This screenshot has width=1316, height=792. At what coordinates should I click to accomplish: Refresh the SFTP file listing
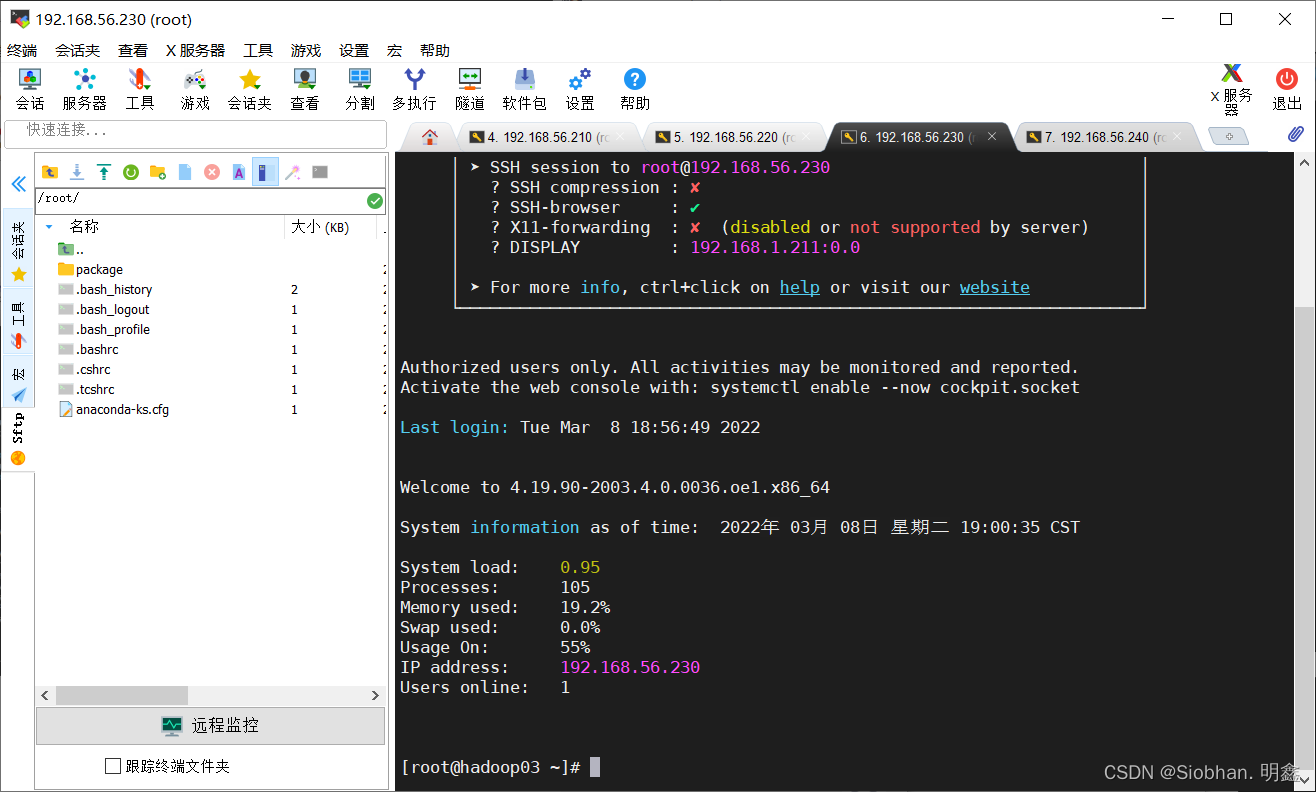(131, 172)
